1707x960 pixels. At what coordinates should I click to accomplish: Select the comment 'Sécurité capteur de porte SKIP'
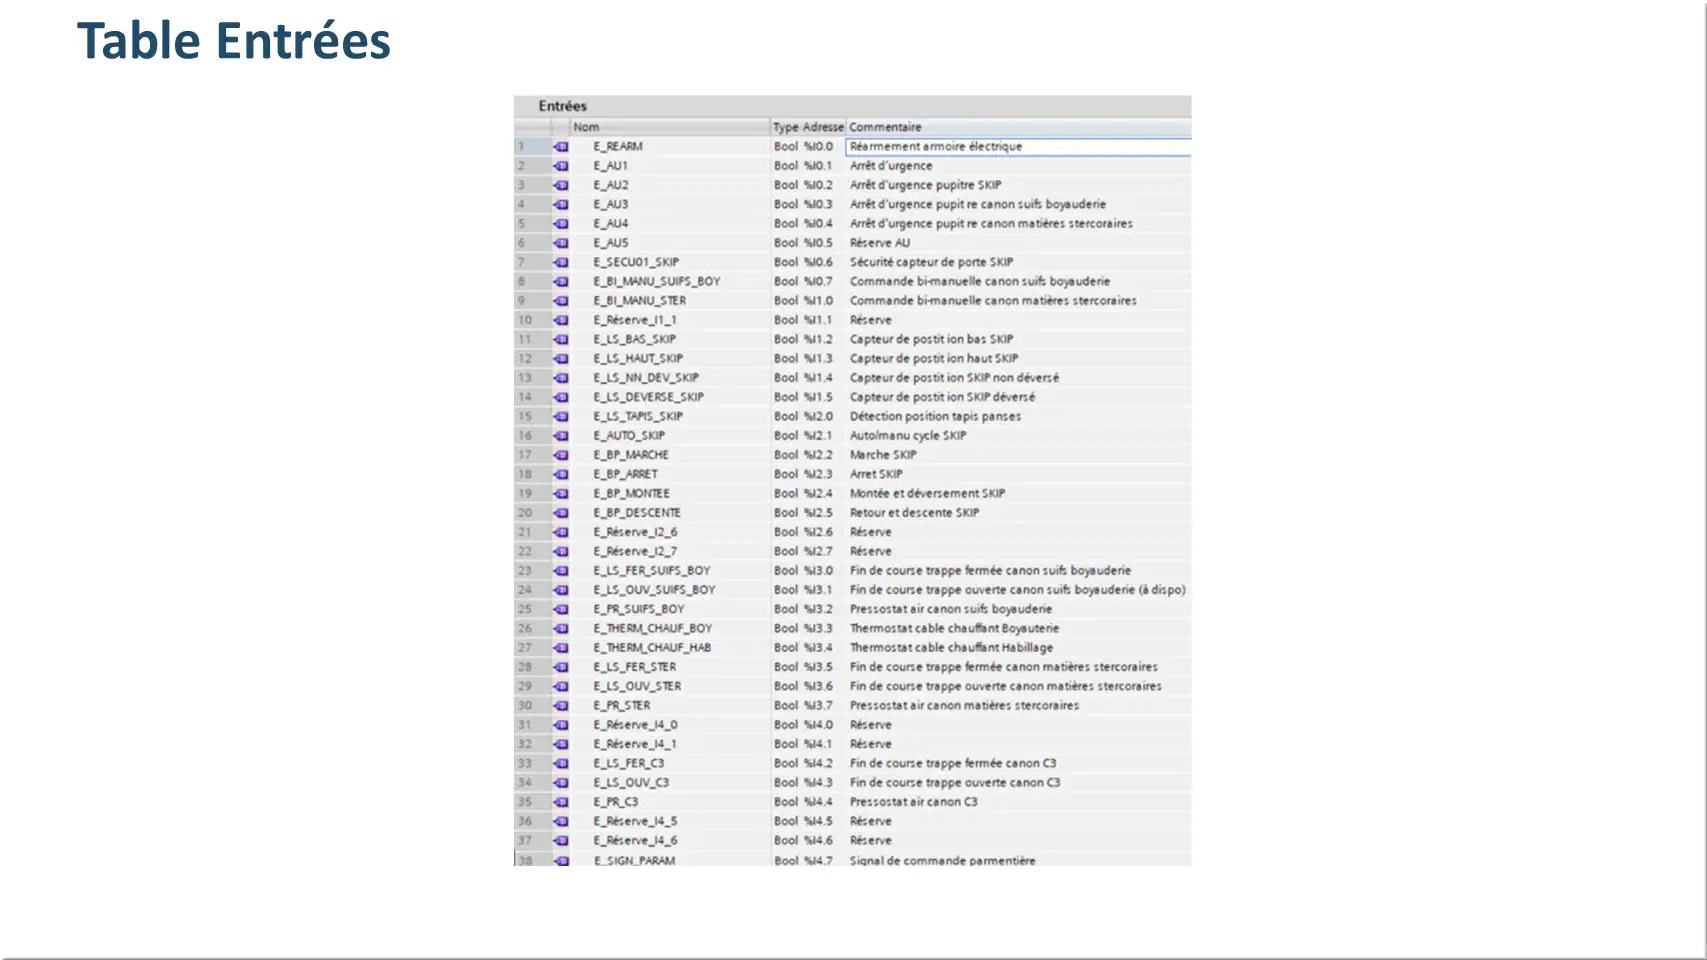pyautogui.click(x=931, y=262)
